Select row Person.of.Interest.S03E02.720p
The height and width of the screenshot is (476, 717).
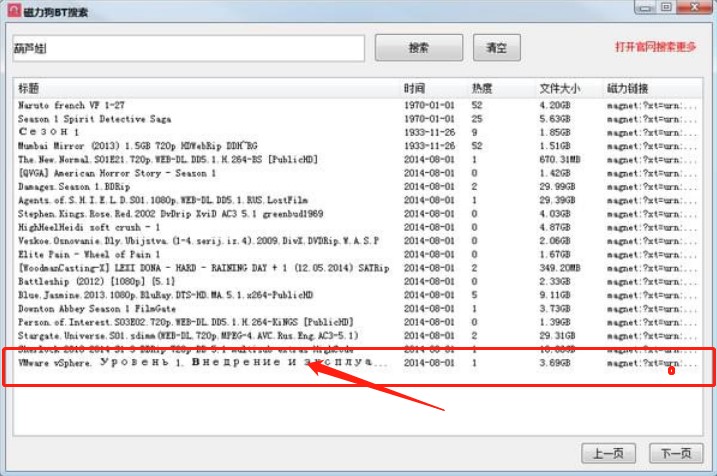coord(358,322)
